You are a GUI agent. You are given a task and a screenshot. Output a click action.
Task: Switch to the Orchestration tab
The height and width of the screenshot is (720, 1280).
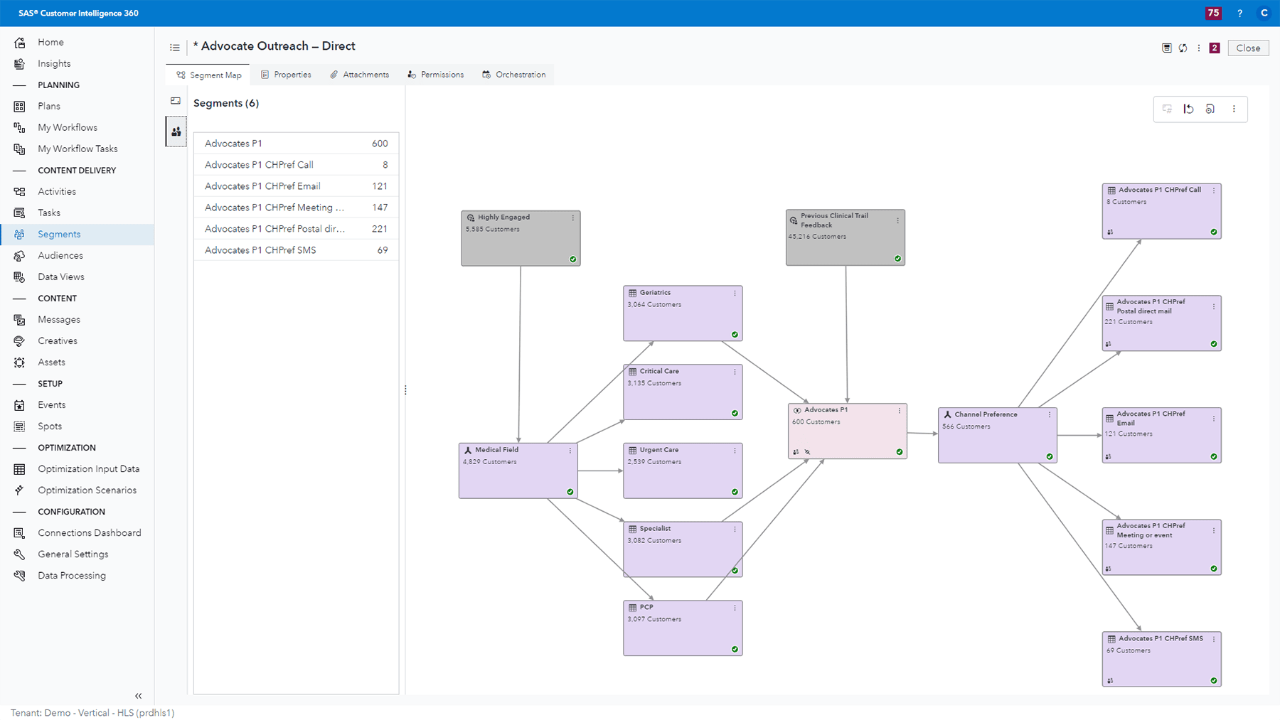click(x=514, y=75)
